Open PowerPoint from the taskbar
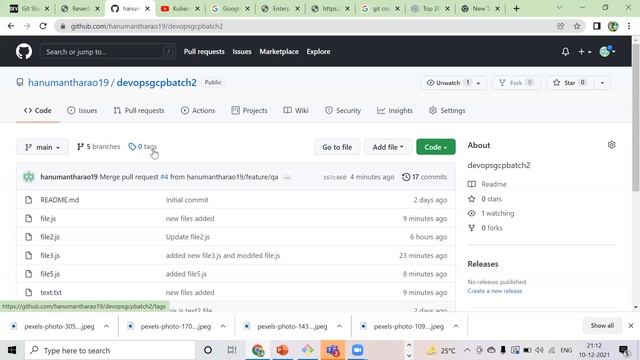This screenshot has width=640, height=360. [x=282, y=350]
